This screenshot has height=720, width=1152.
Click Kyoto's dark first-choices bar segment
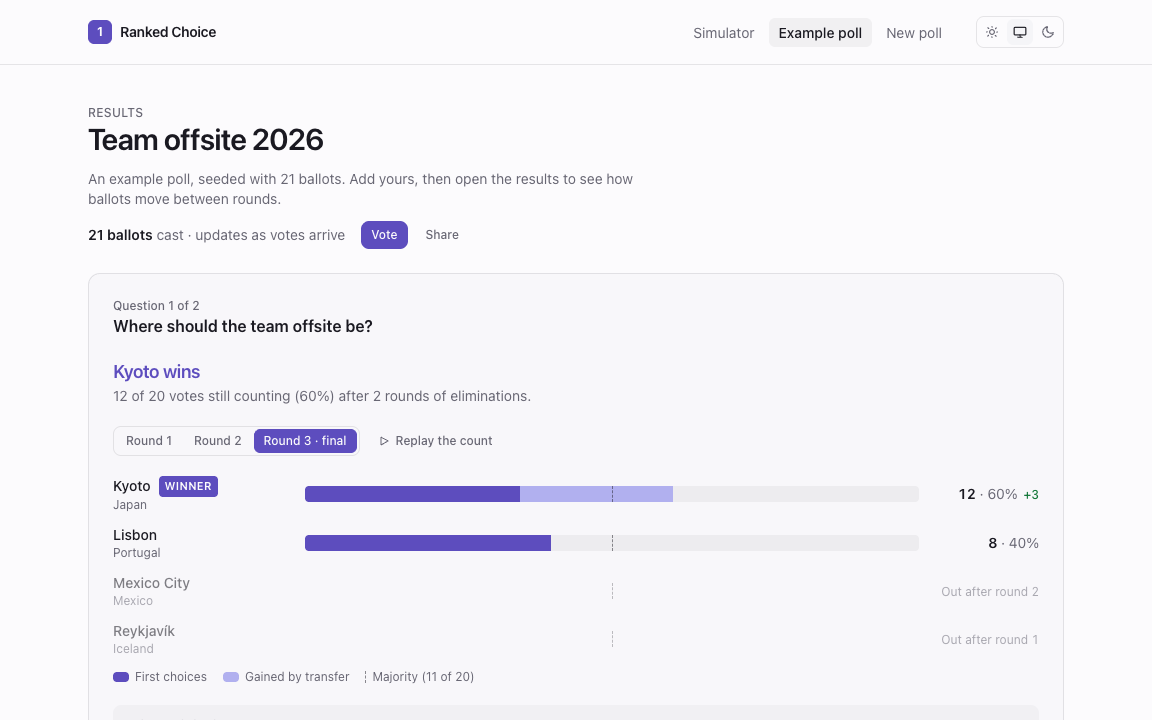pos(412,494)
